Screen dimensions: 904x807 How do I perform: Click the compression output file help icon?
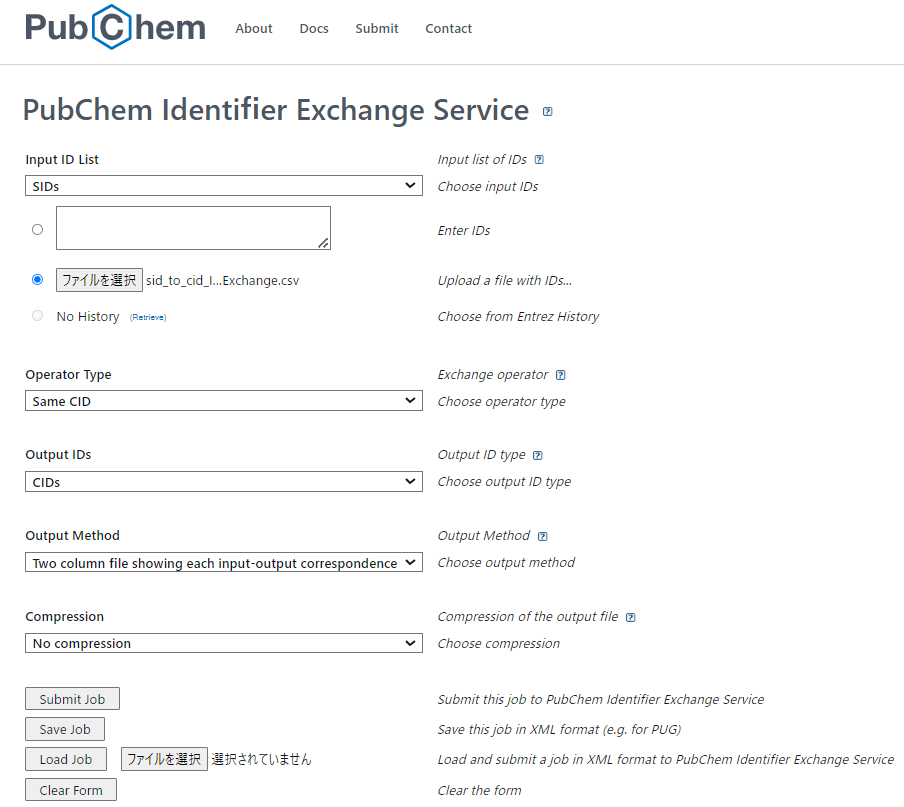(629, 616)
